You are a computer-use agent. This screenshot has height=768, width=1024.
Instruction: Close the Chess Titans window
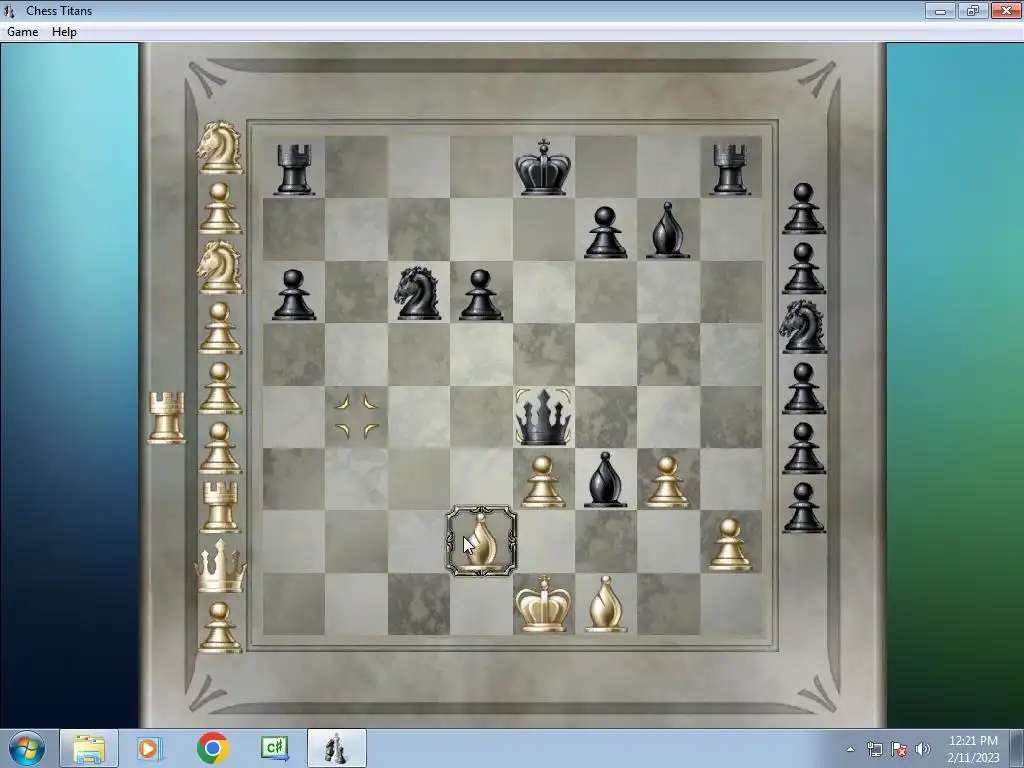pyautogui.click(x=1006, y=10)
